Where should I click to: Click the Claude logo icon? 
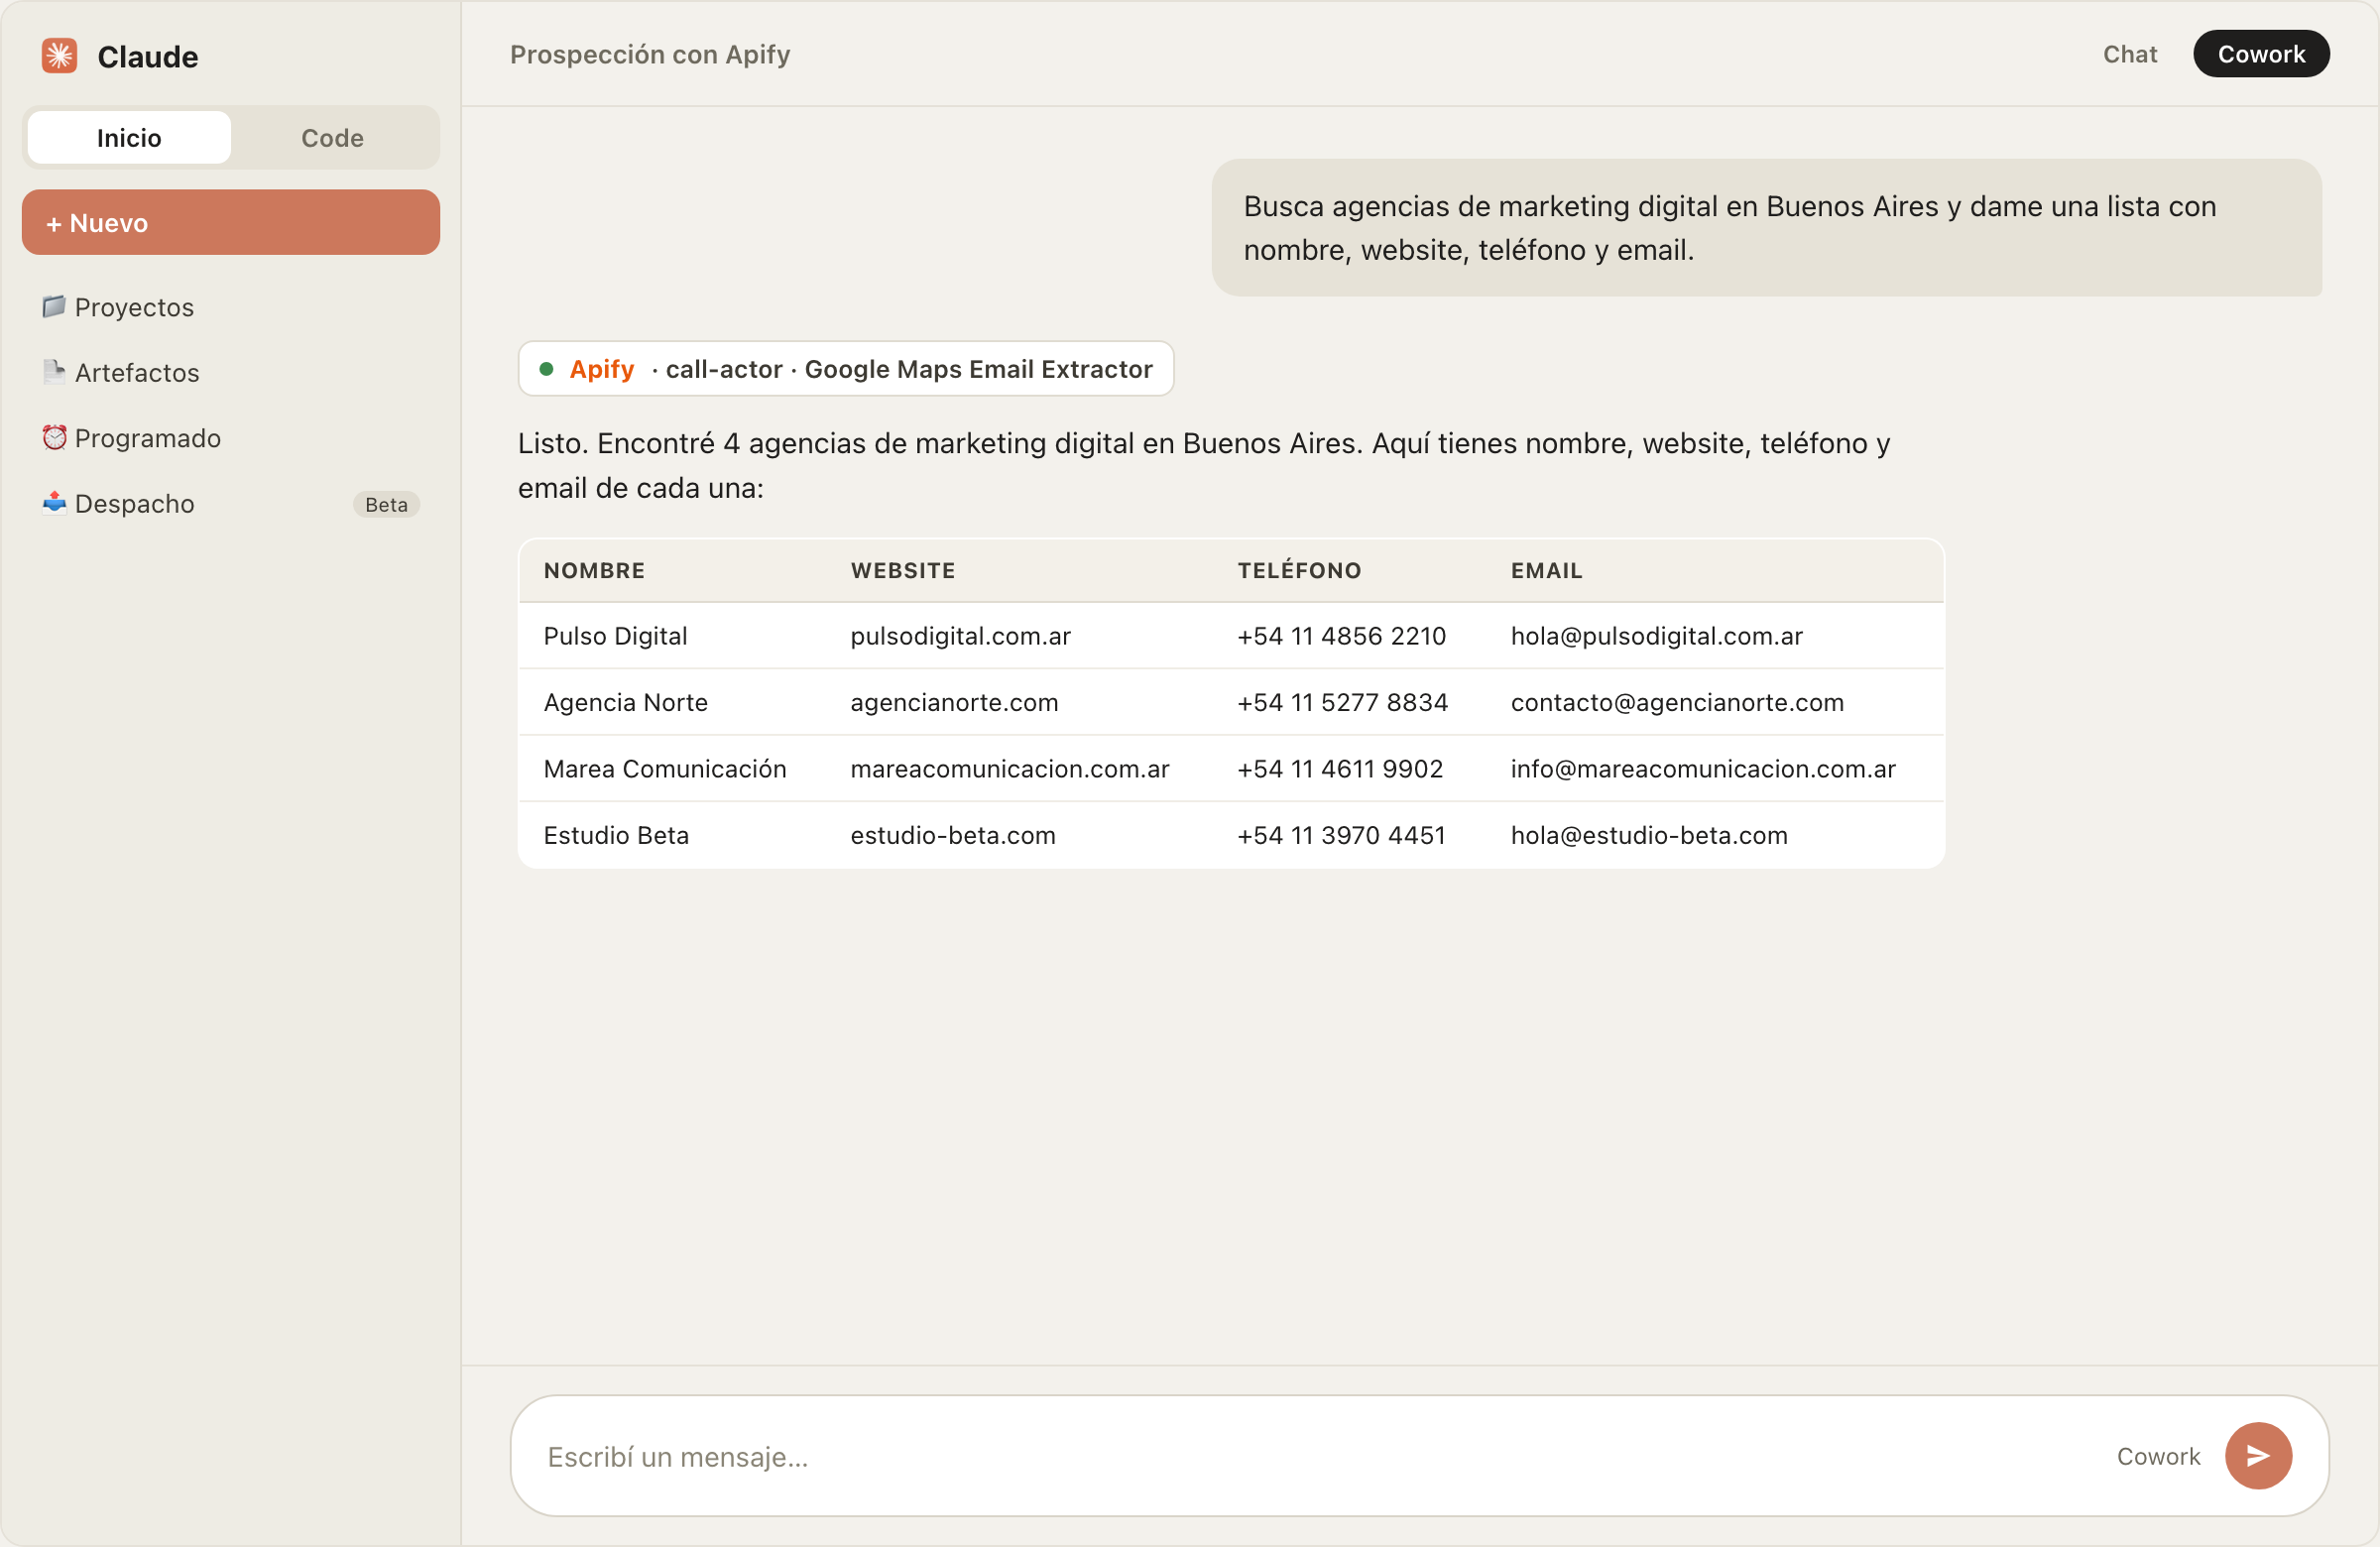click(59, 56)
